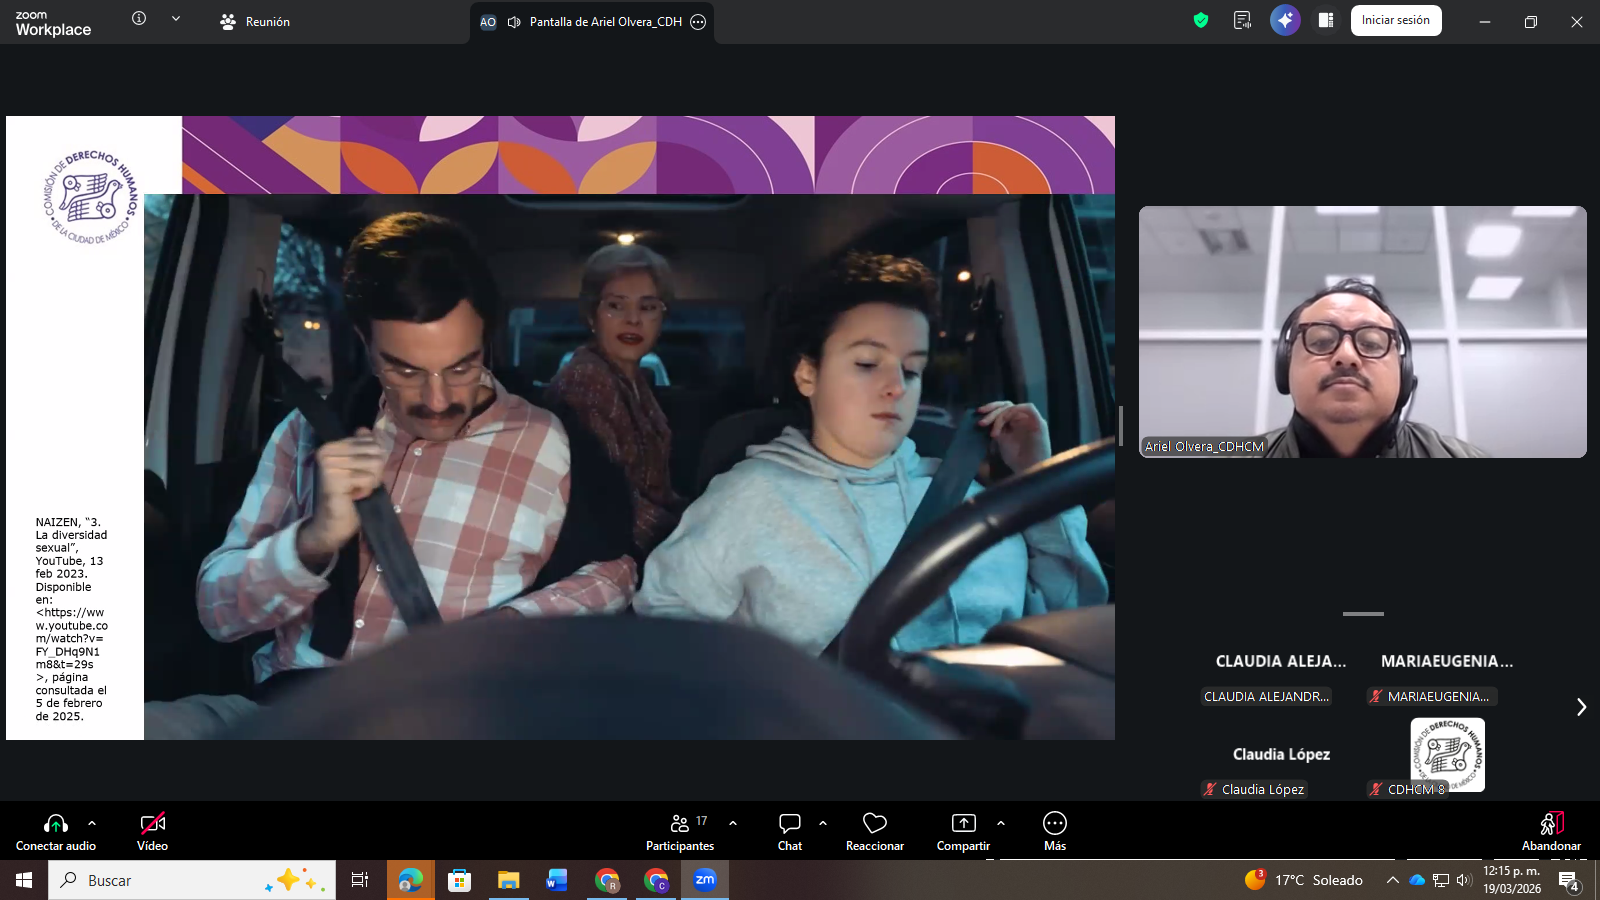Click Conectar audio to join audio
Screen dimensions: 1600x900
56,831
